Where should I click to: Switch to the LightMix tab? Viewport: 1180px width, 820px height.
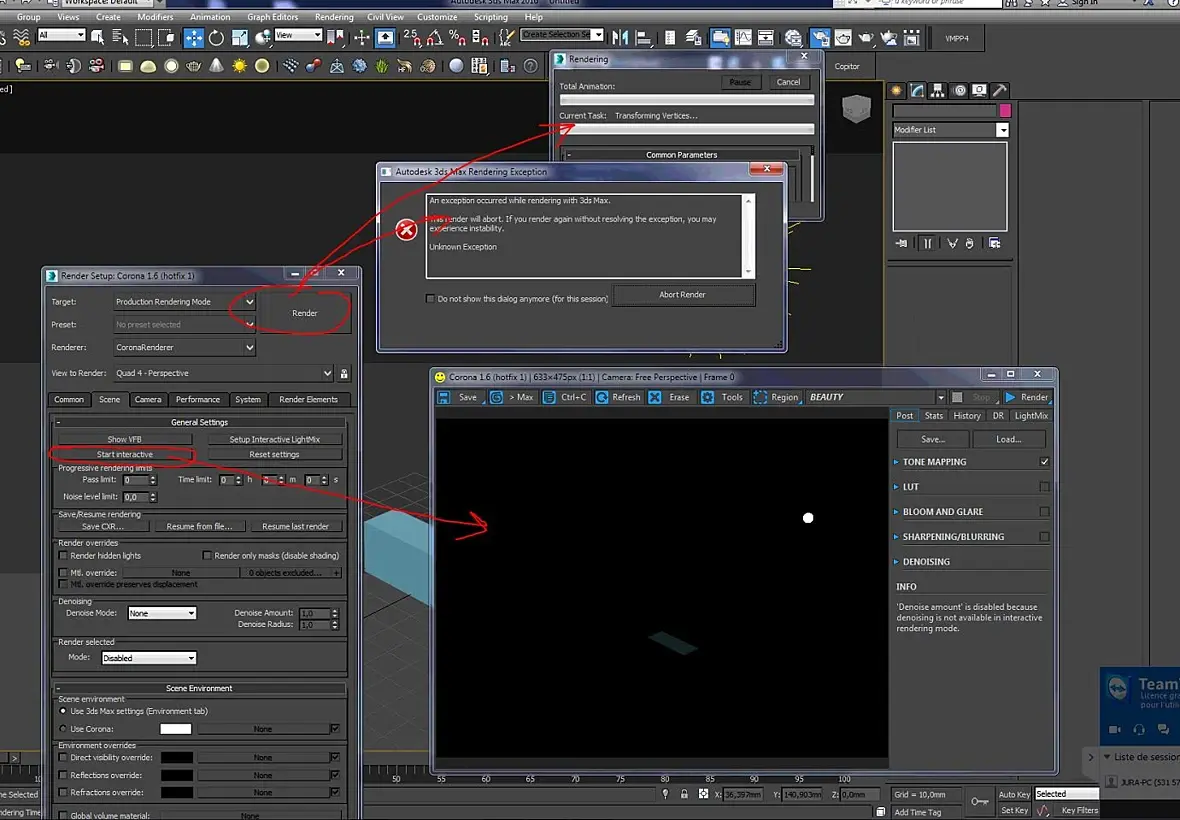pyautogui.click(x=1031, y=415)
